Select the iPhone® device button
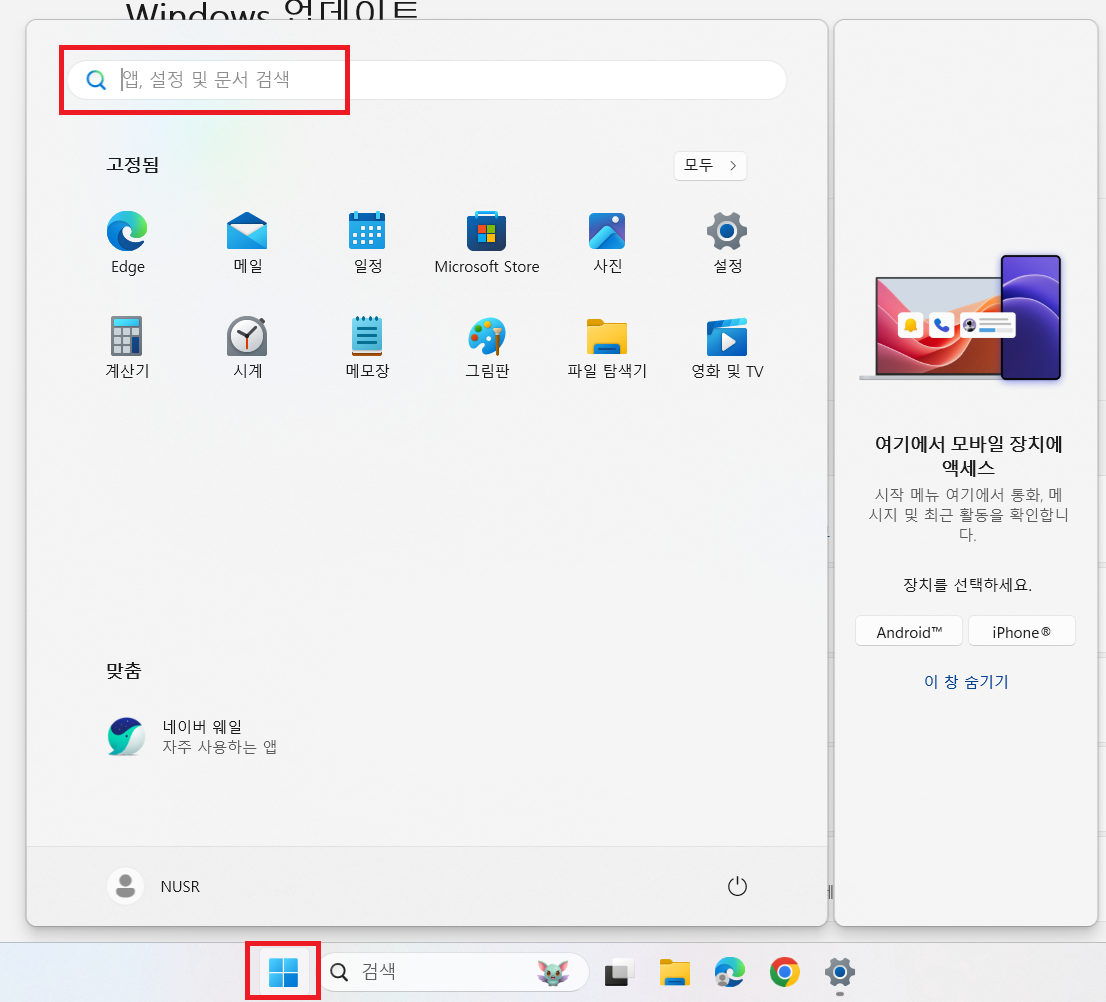 1021,631
